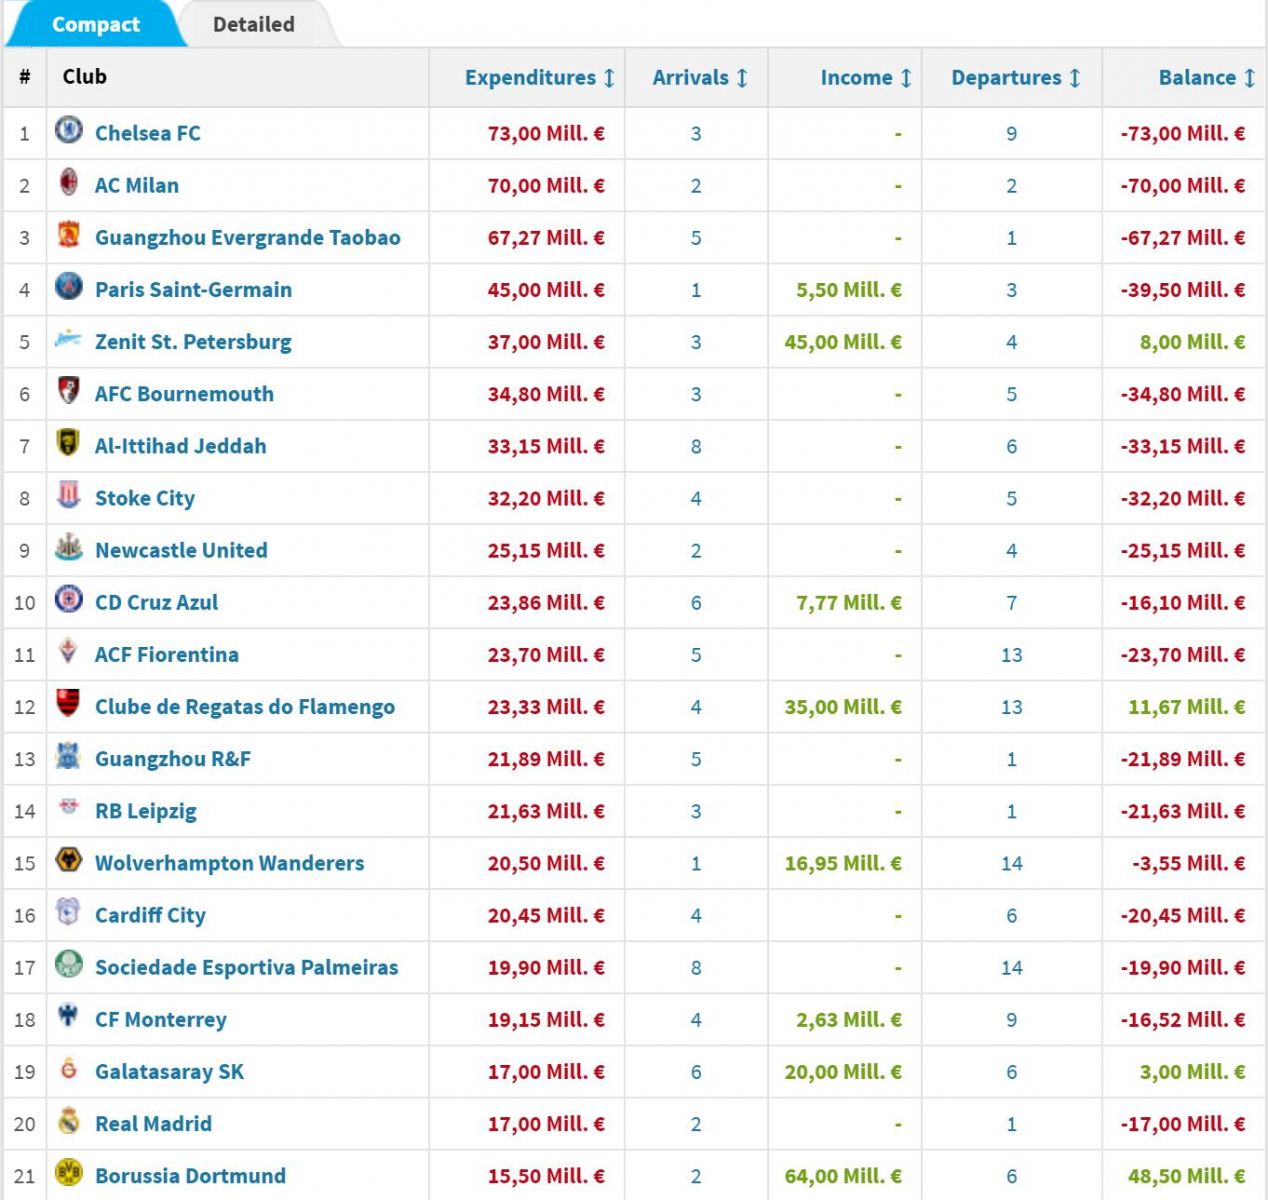1268x1200 pixels.
Task: Click the Chelsea FC club crest icon
Action: coord(68,130)
